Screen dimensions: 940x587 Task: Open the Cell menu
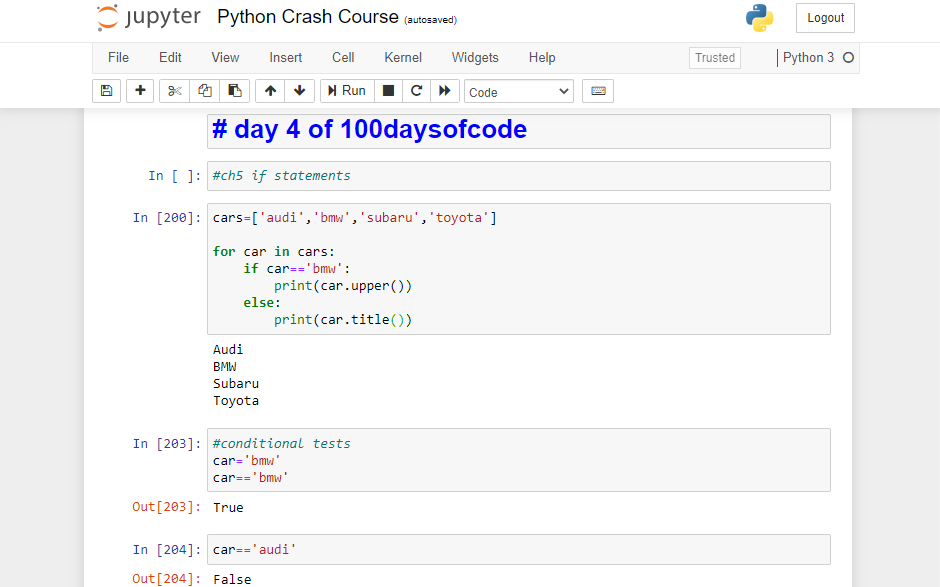tap(343, 58)
